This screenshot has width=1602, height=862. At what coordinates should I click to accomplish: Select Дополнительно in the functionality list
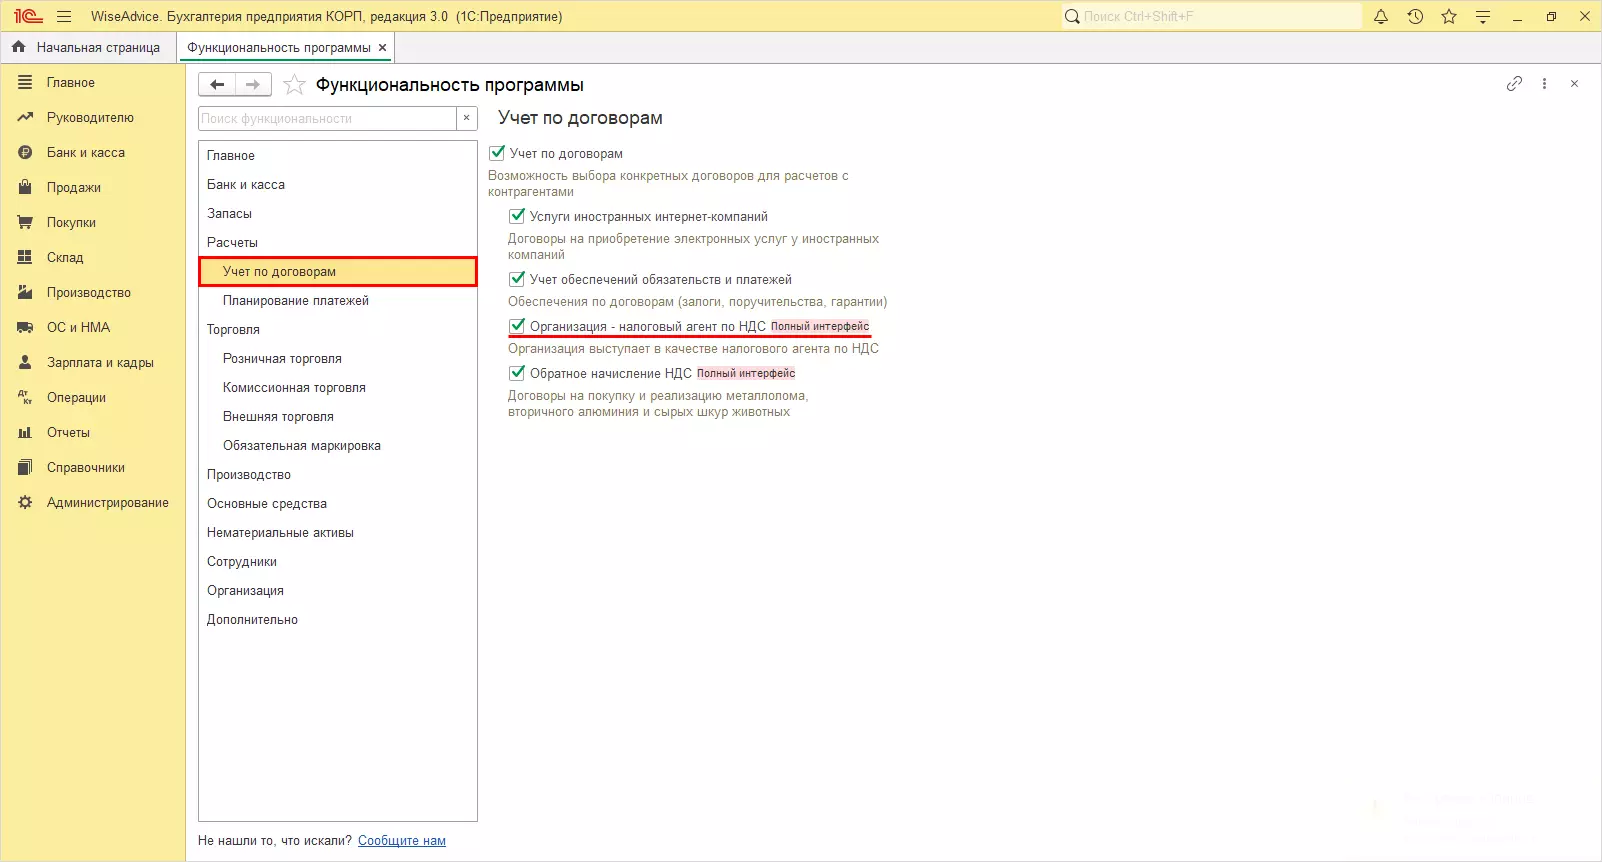(338, 620)
